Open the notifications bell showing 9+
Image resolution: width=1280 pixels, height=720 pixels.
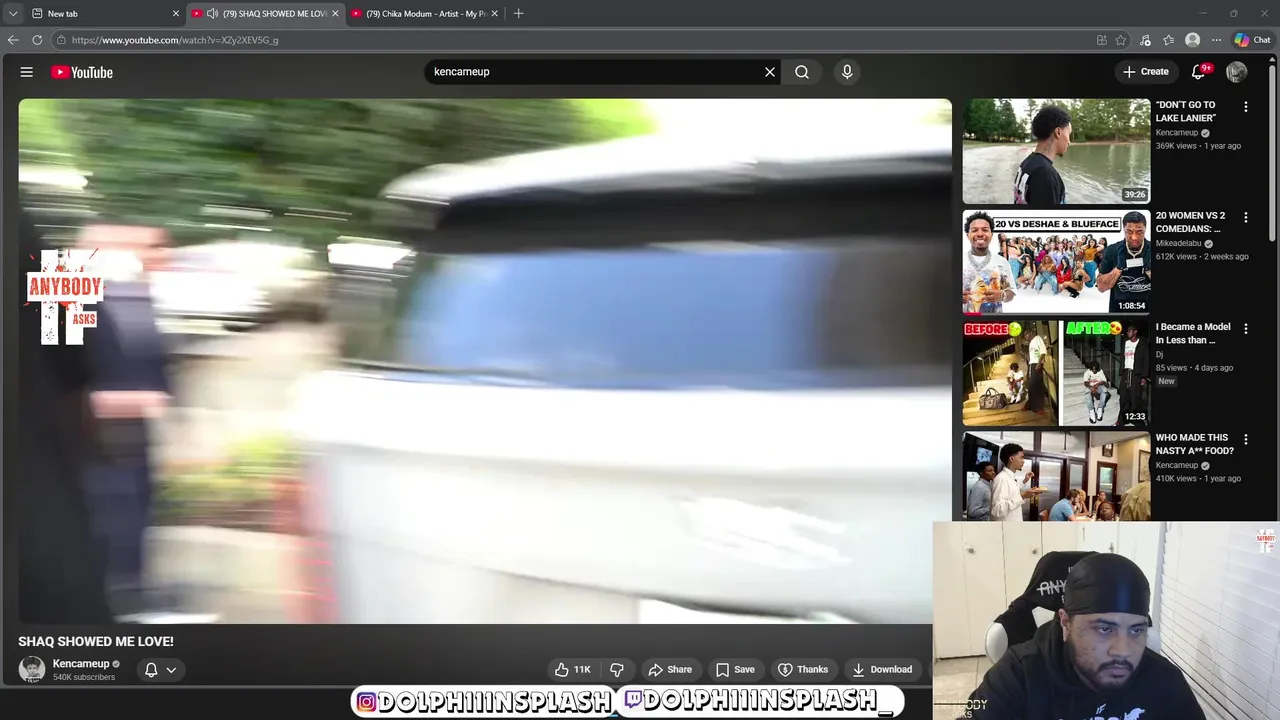tap(1199, 72)
